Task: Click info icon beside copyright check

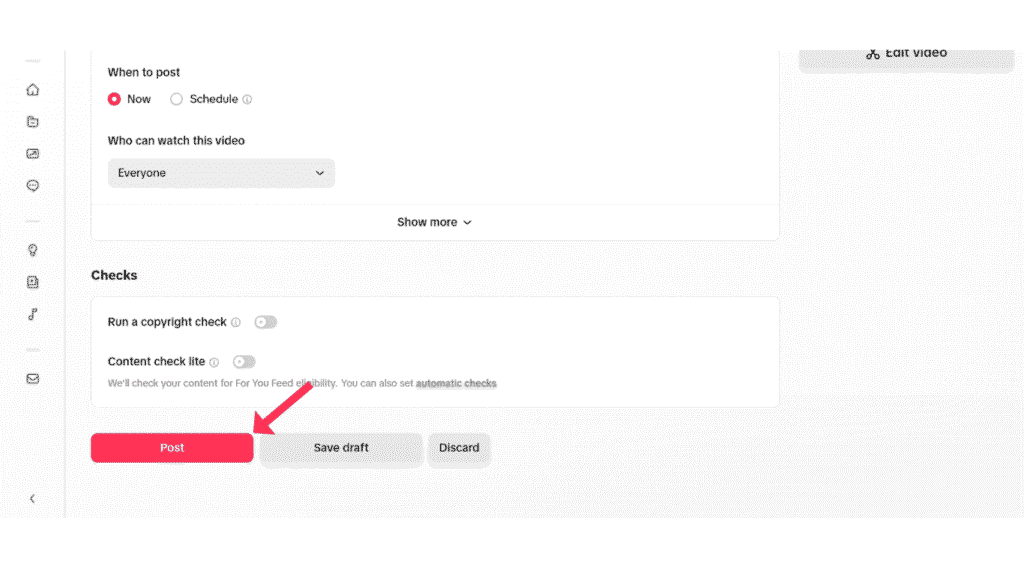Action: point(236,323)
